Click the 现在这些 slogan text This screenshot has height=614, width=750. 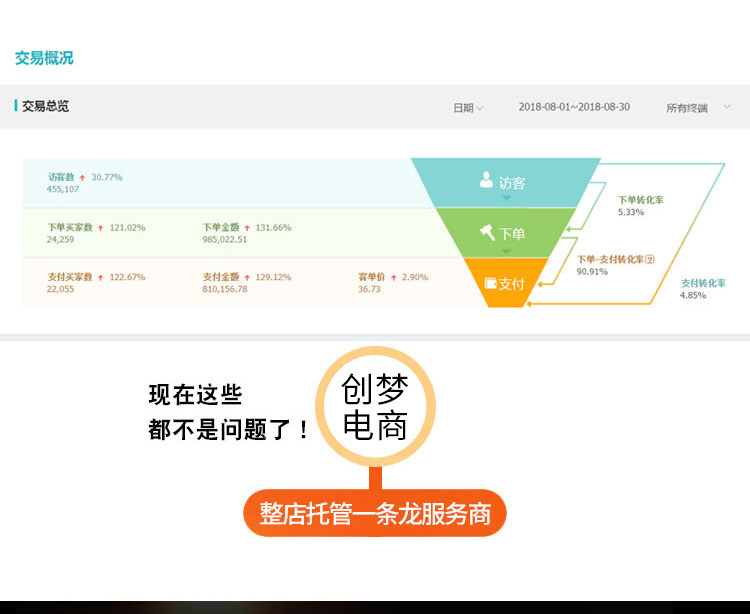click(x=195, y=395)
